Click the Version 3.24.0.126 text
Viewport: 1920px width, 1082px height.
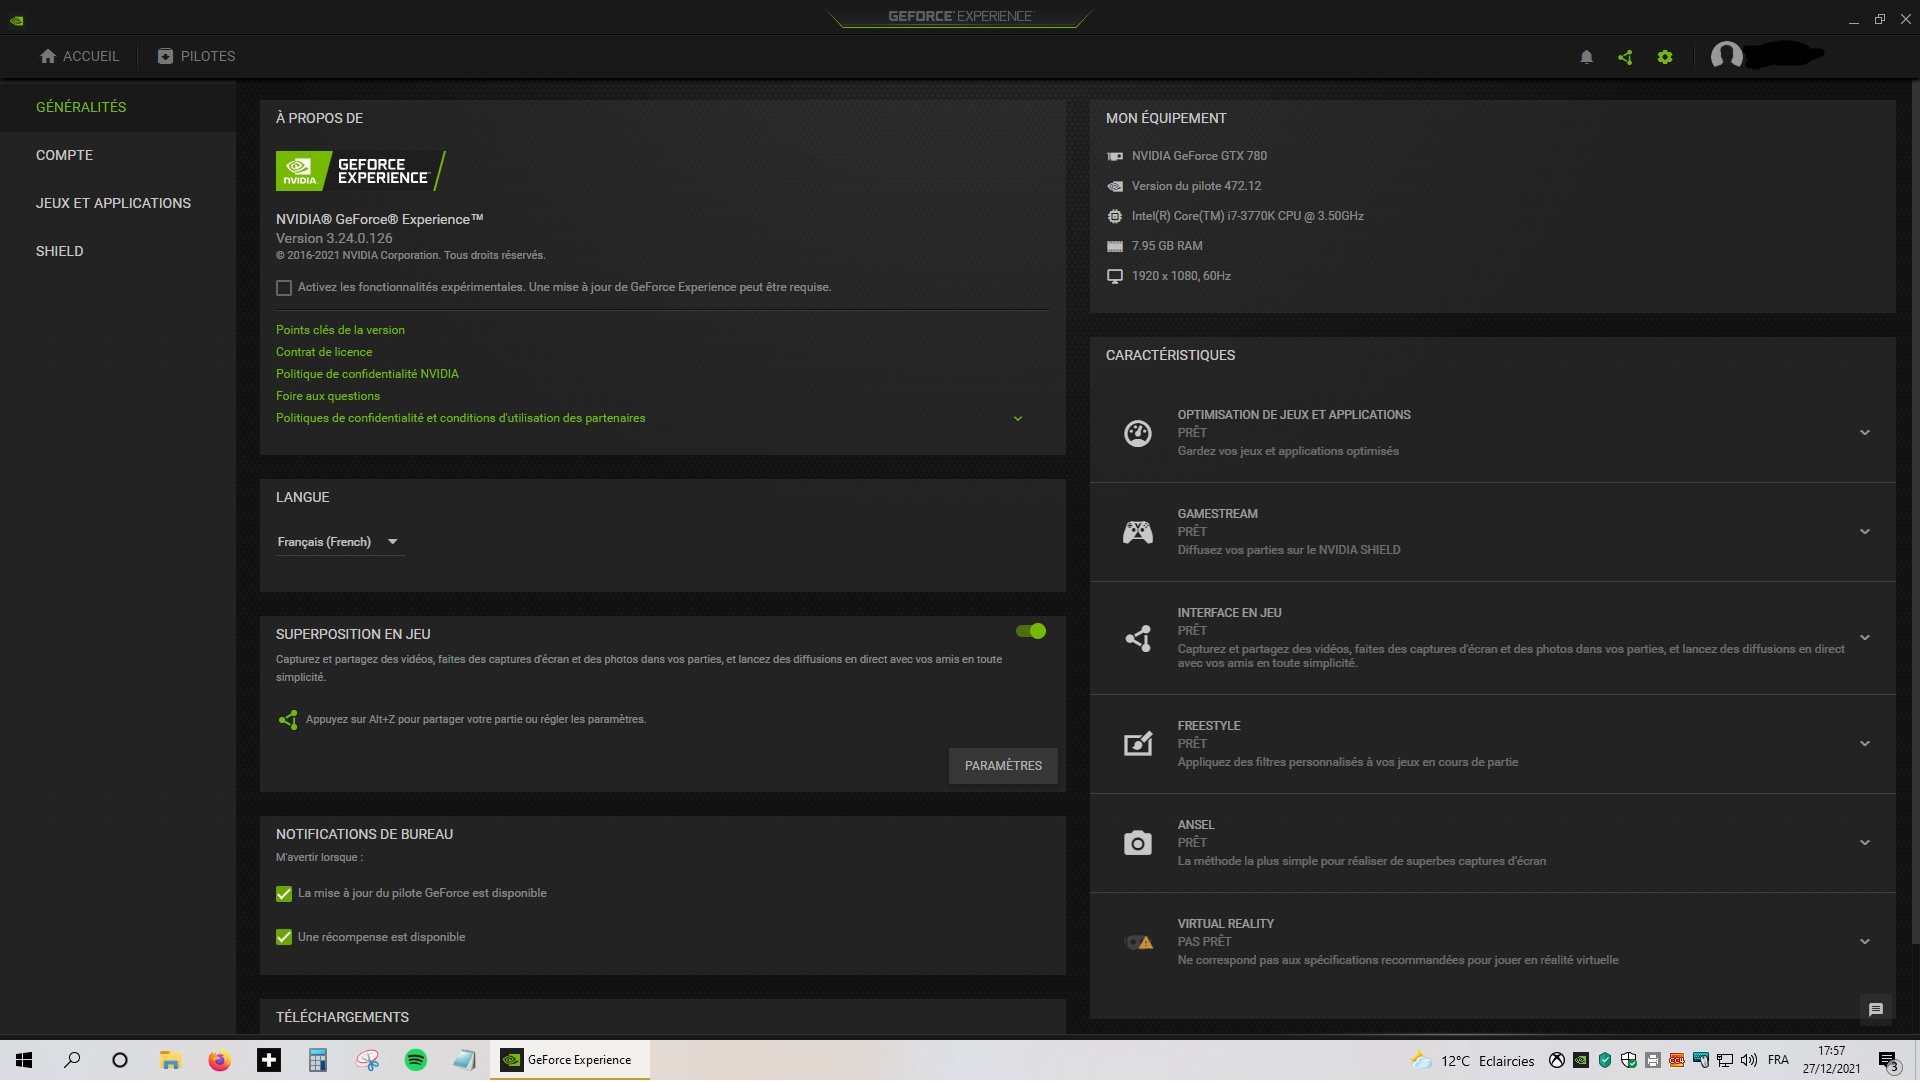click(334, 238)
